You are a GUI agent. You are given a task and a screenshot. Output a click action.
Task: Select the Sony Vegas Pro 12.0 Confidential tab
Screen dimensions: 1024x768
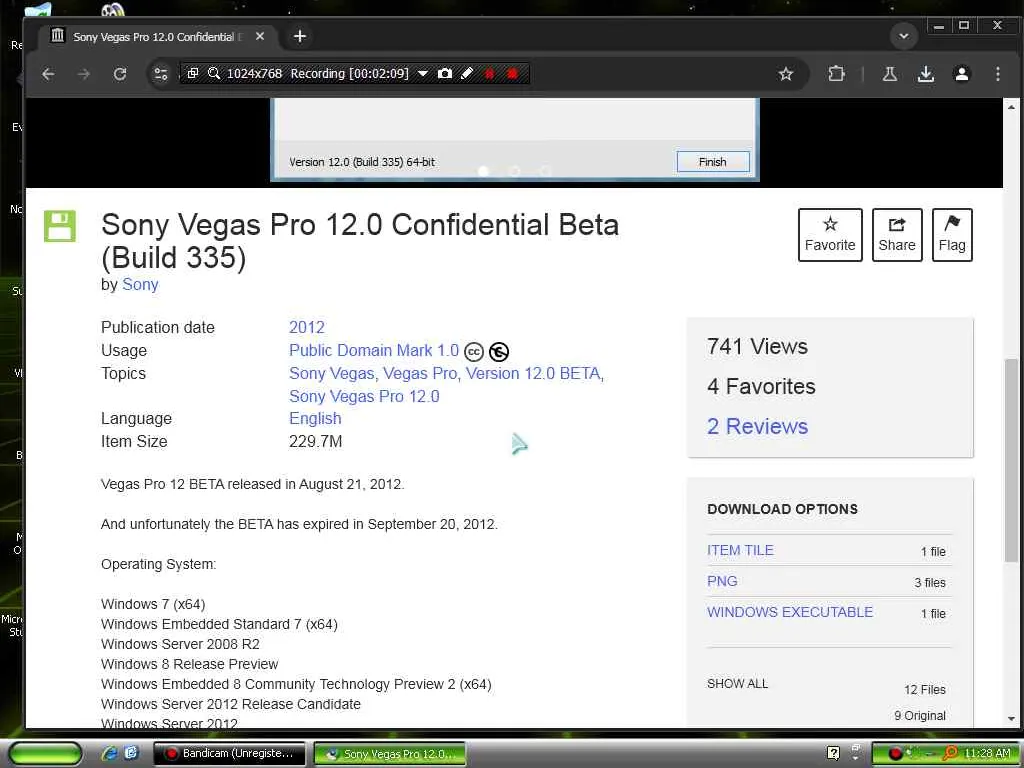click(157, 37)
